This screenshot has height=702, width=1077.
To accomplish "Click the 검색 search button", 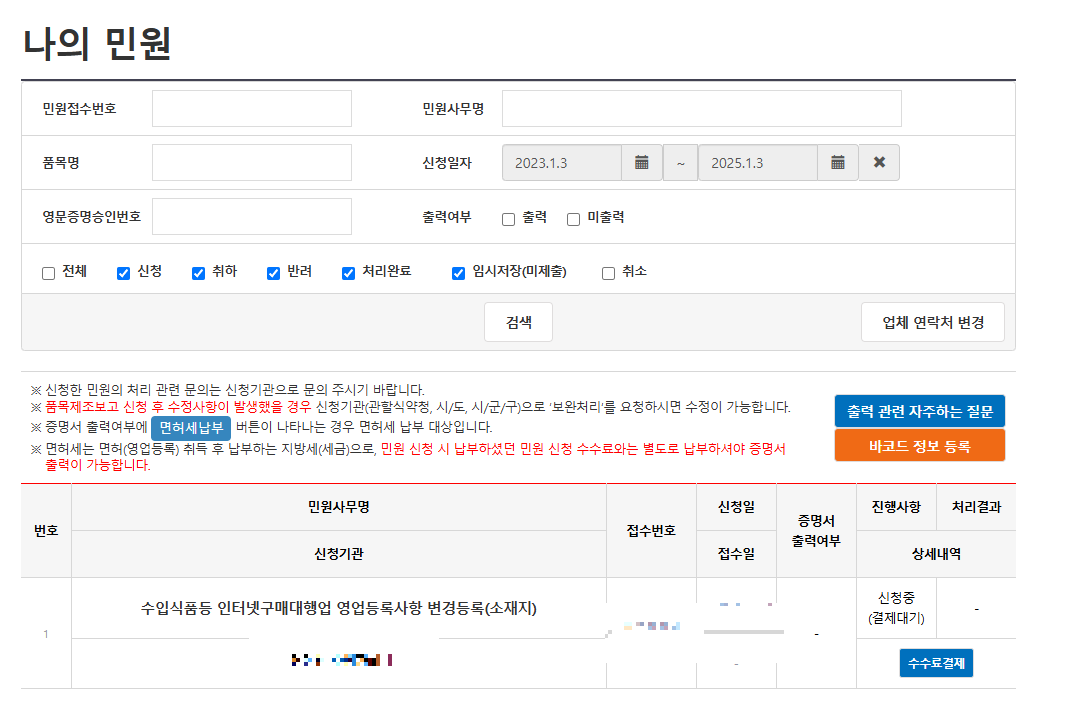I will [x=519, y=322].
